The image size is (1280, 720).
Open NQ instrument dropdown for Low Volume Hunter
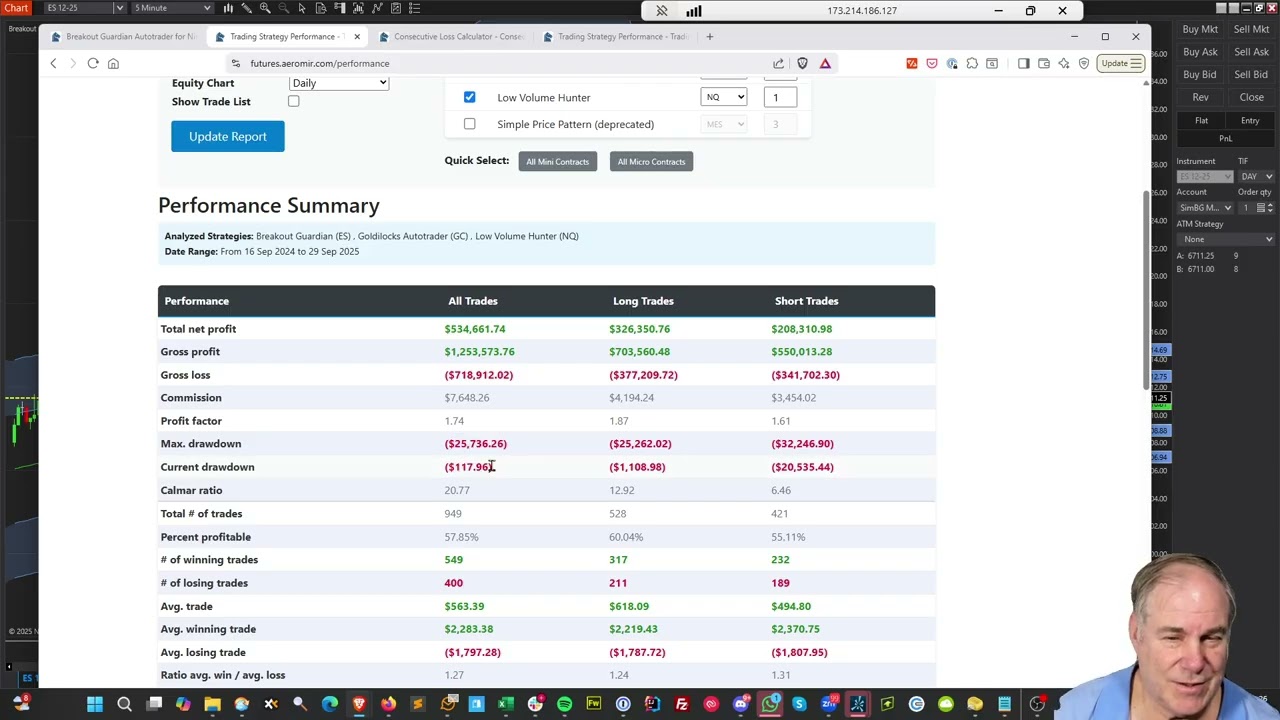(723, 97)
